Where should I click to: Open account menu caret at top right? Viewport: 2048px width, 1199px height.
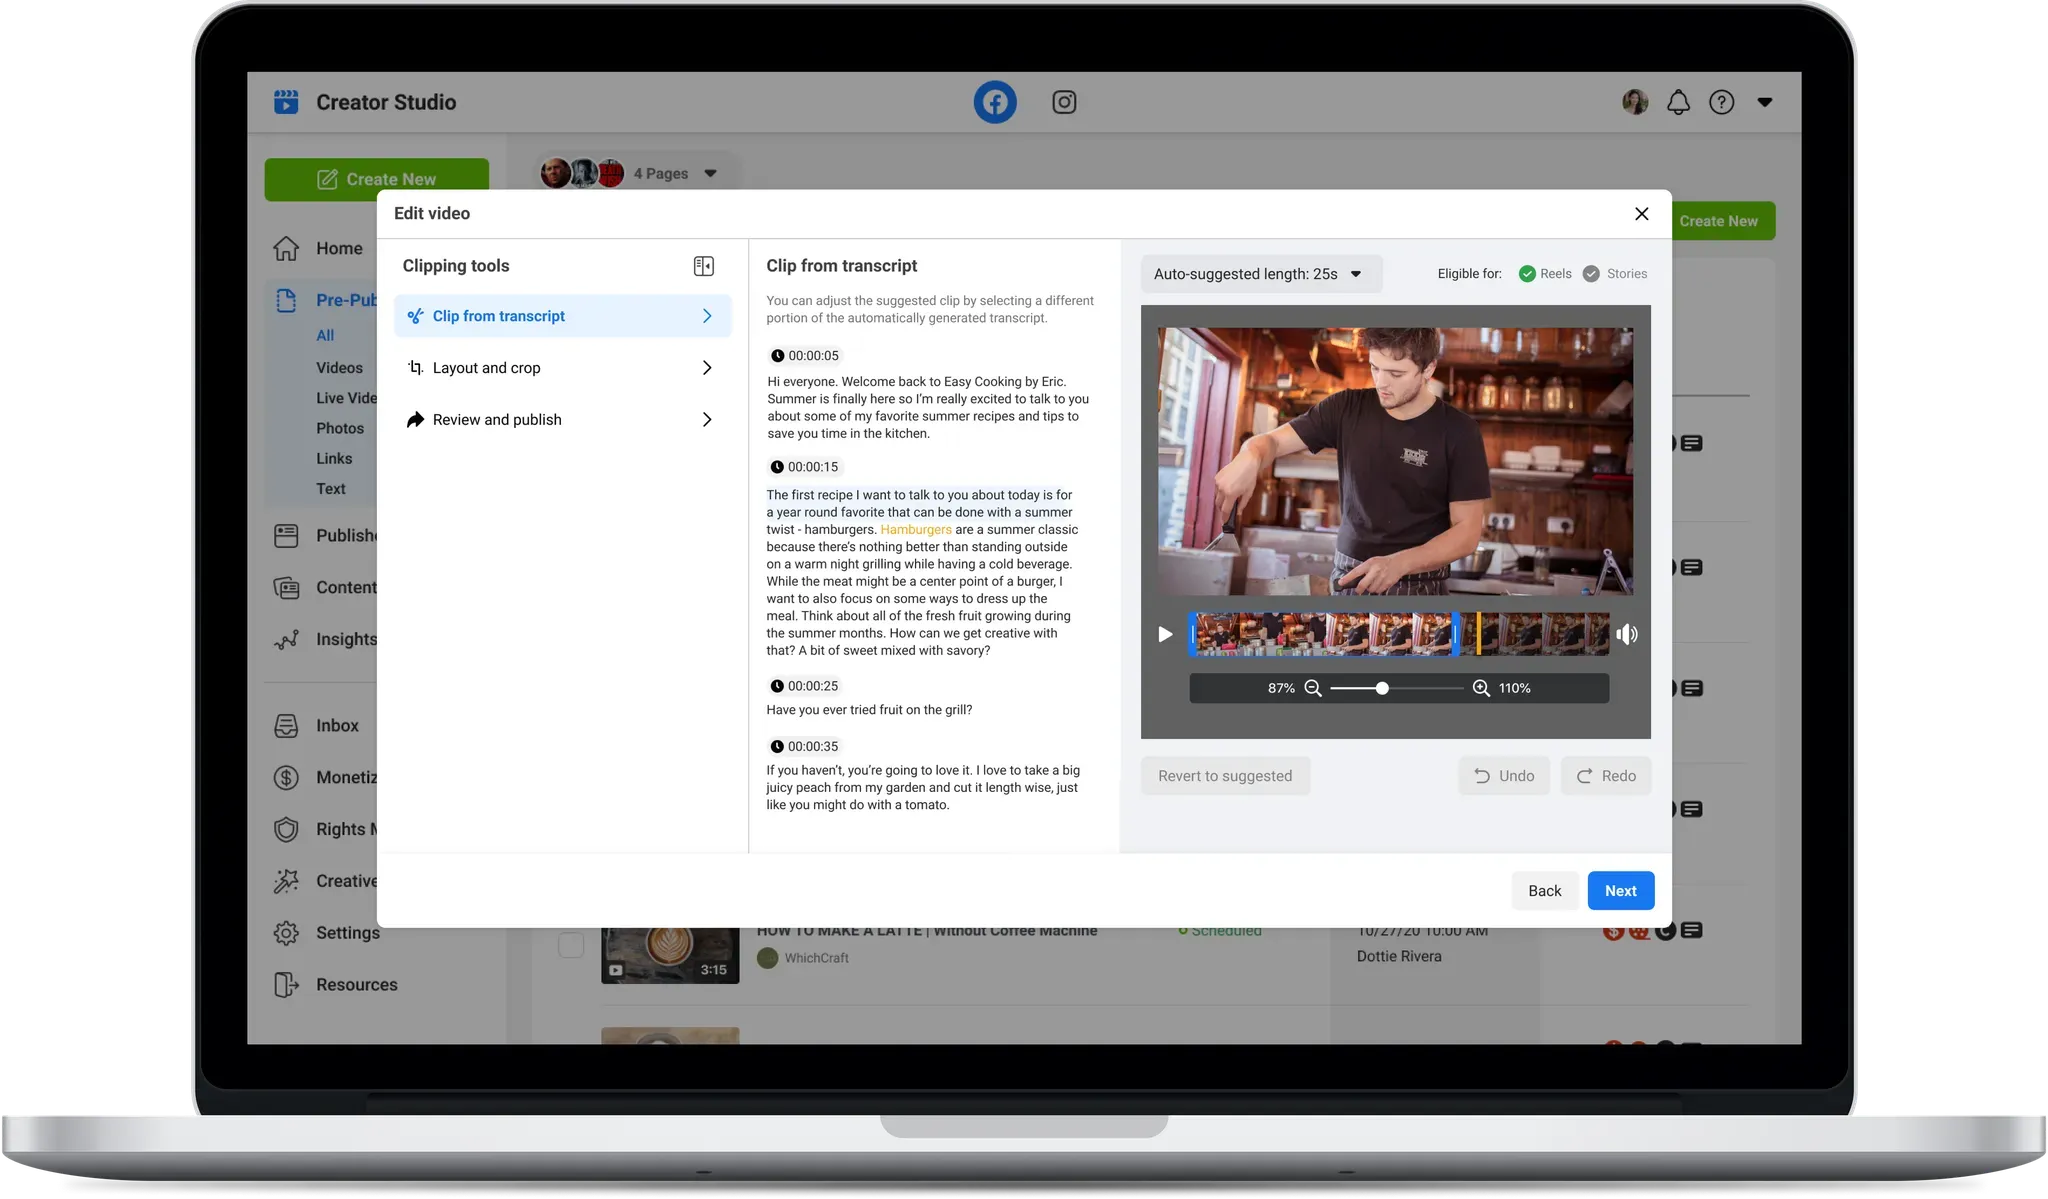1764,102
